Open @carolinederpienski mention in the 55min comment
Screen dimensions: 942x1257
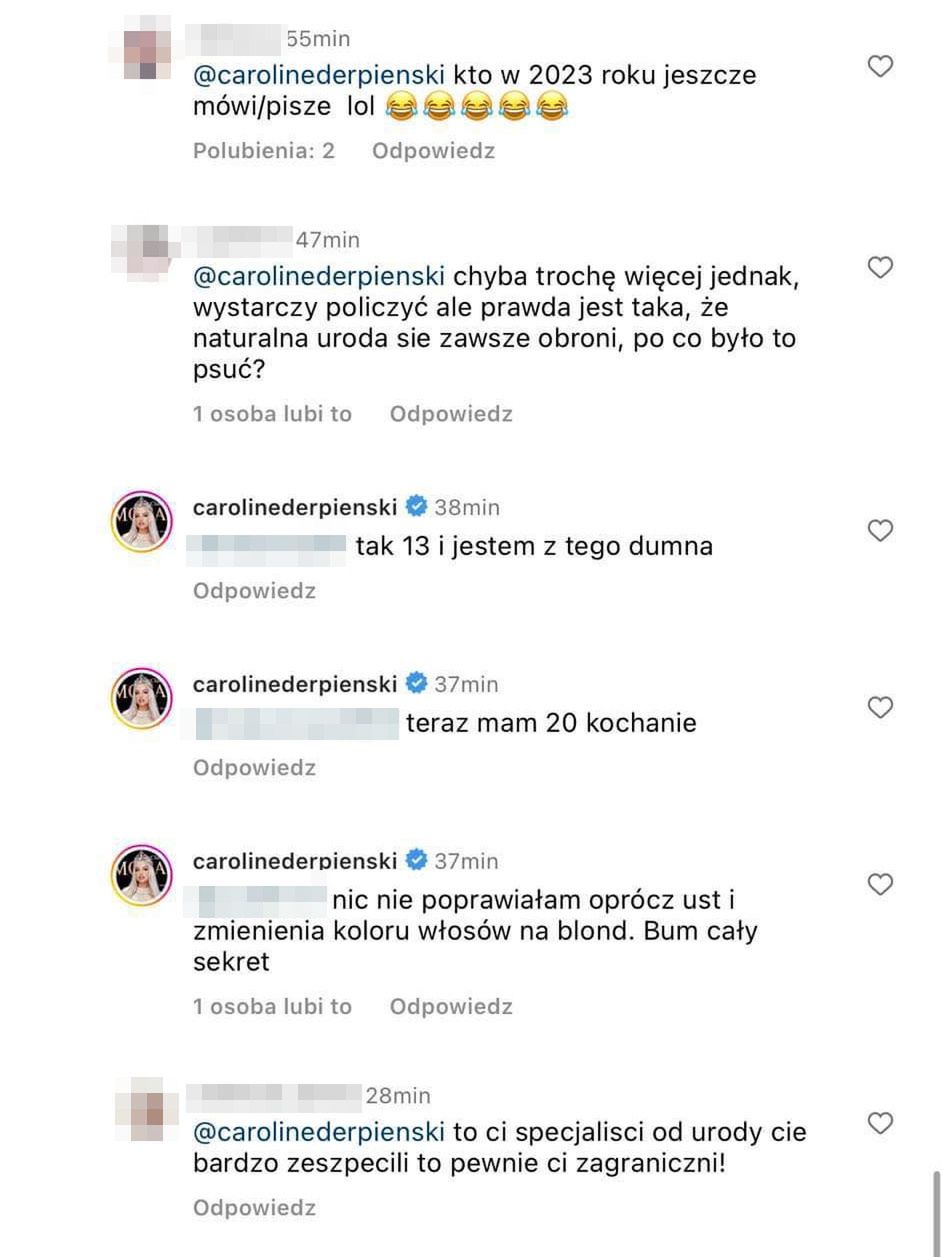[x=319, y=75]
